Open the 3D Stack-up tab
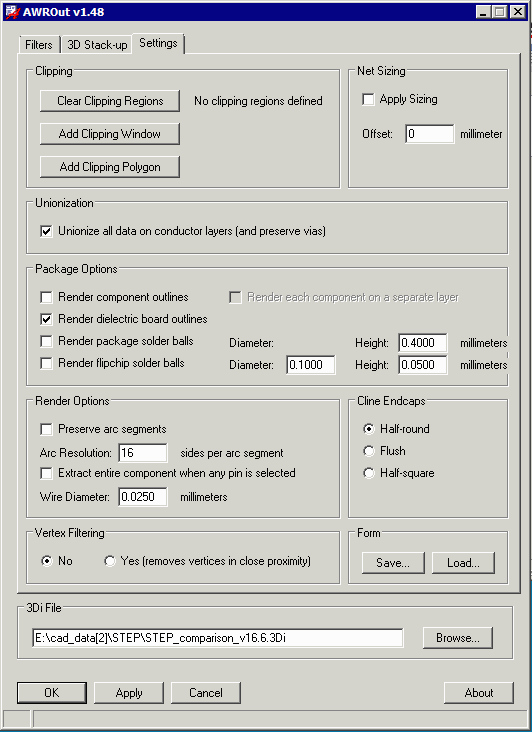This screenshot has height=732, width=532. [97, 45]
